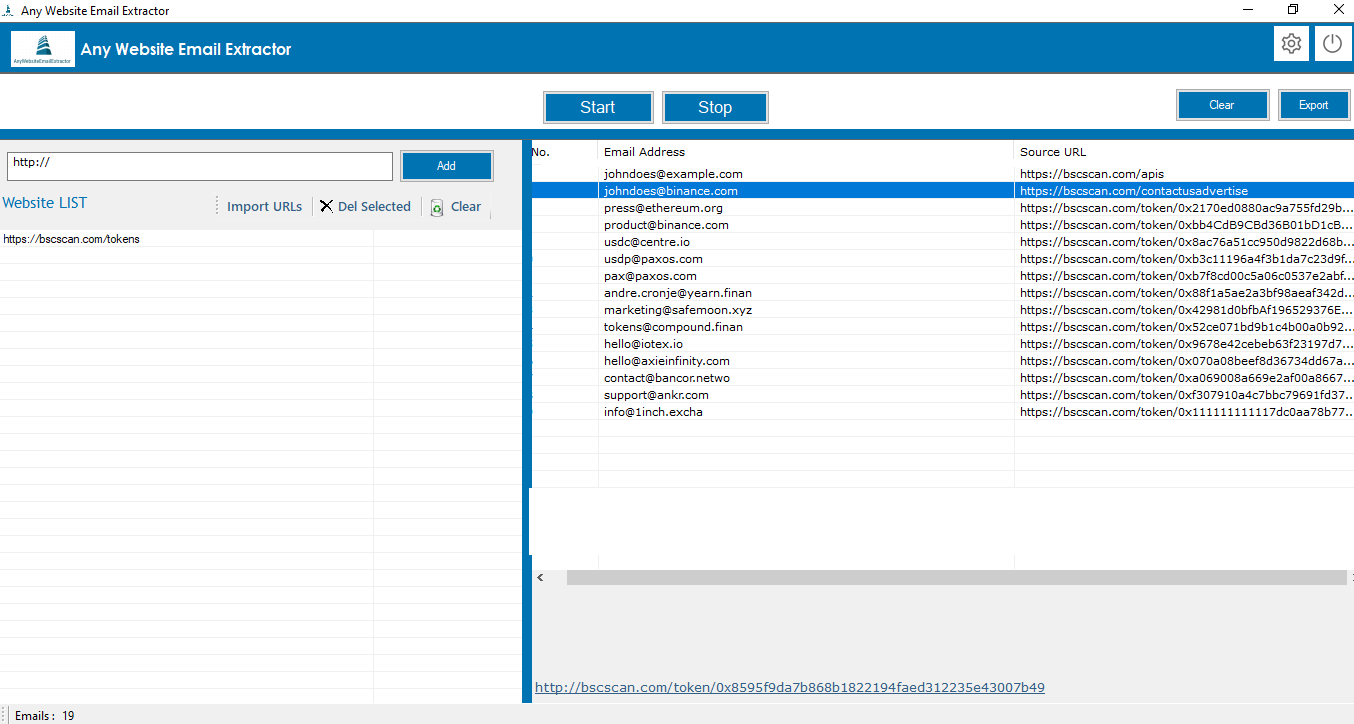Select the hello@axieinfinity.com email

(x=667, y=361)
